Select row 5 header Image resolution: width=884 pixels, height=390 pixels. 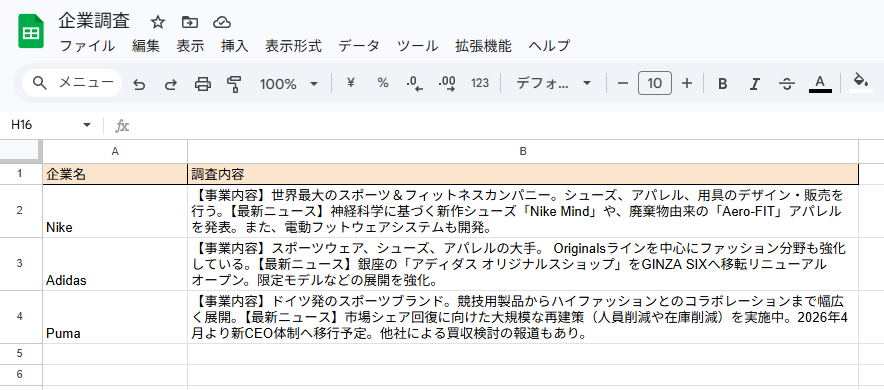[20, 353]
